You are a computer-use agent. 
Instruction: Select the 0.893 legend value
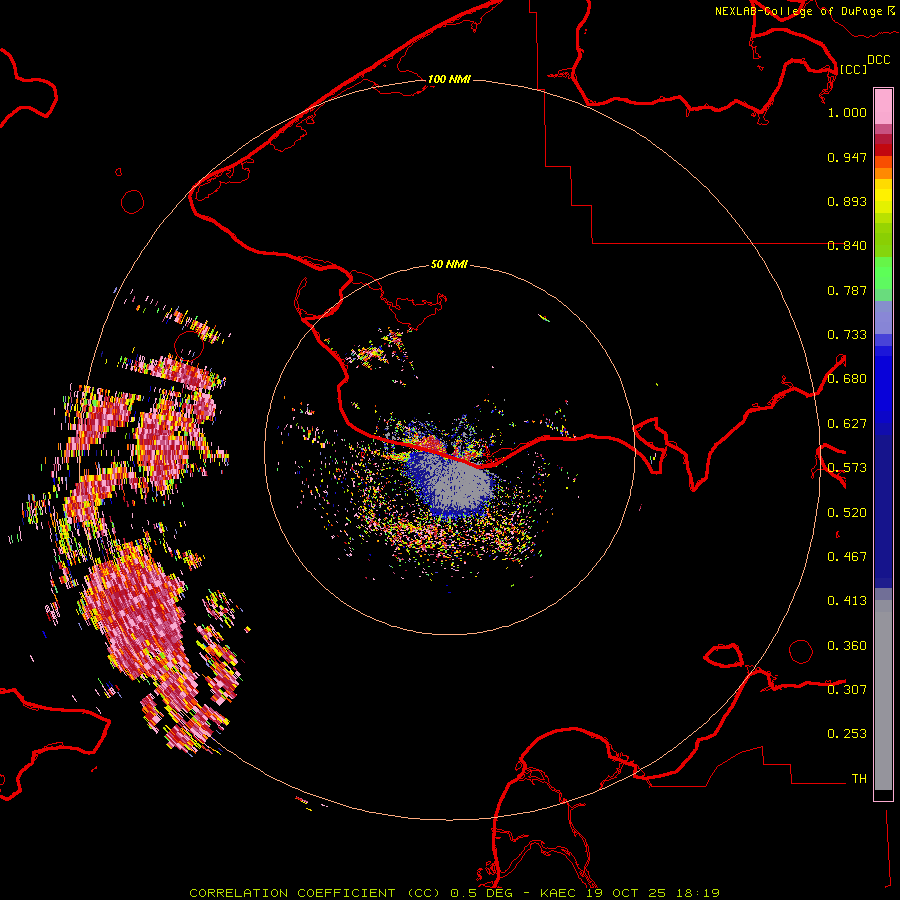coord(847,201)
